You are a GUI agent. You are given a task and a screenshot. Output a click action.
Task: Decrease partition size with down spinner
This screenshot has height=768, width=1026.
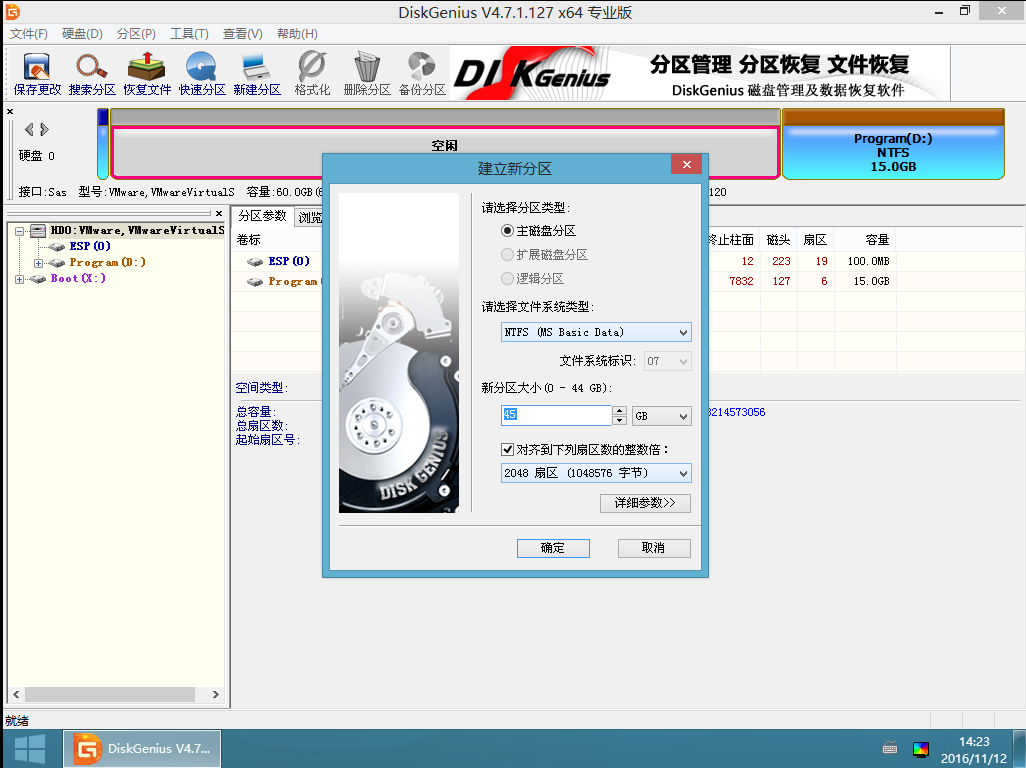(620, 421)
